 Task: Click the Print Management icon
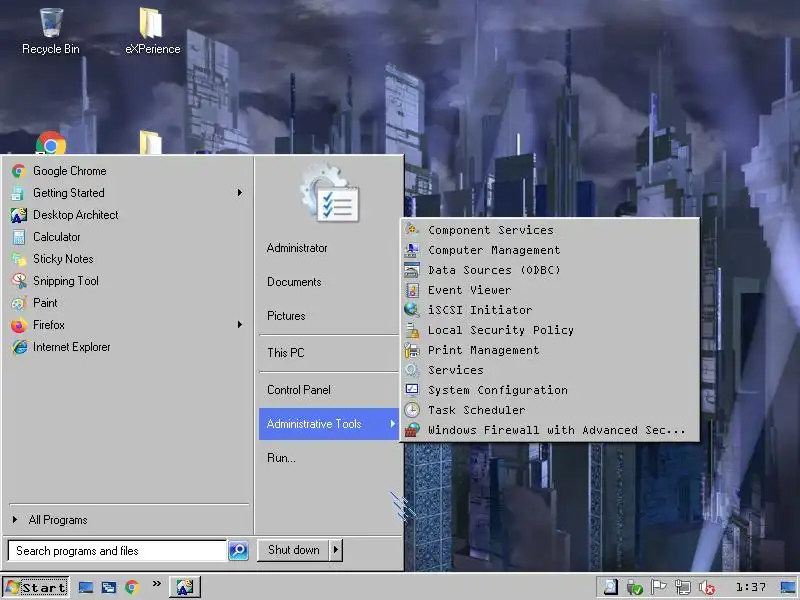point(412,350)
